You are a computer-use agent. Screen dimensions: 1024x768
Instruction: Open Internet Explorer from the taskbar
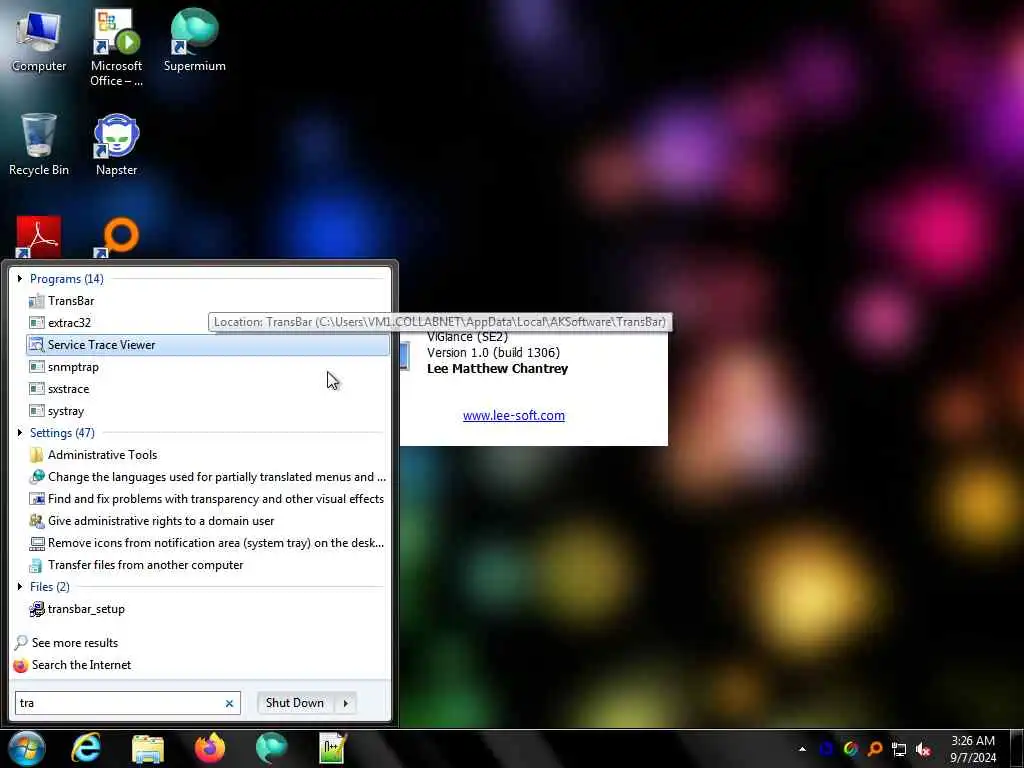click(x=86, y=748)
